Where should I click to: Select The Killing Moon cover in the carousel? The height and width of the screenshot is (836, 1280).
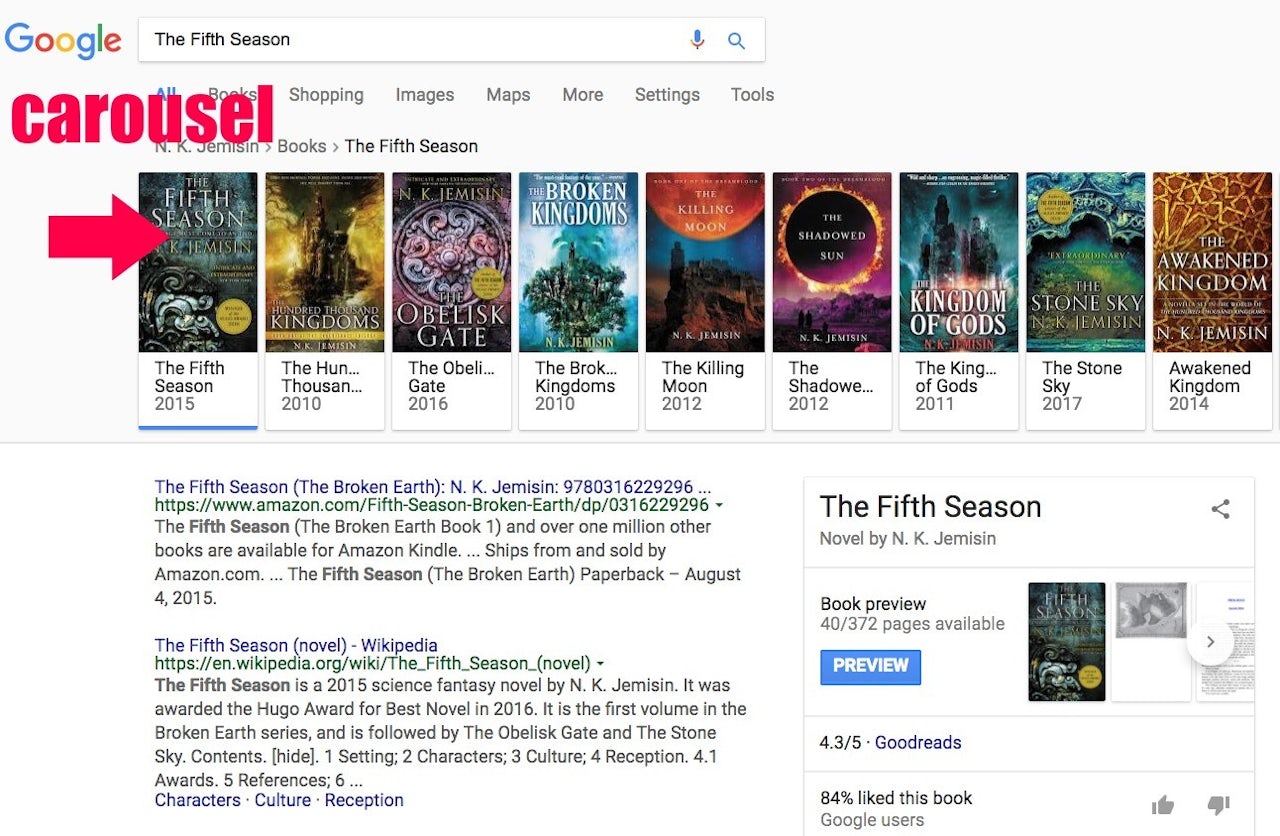tap(705, 262)
